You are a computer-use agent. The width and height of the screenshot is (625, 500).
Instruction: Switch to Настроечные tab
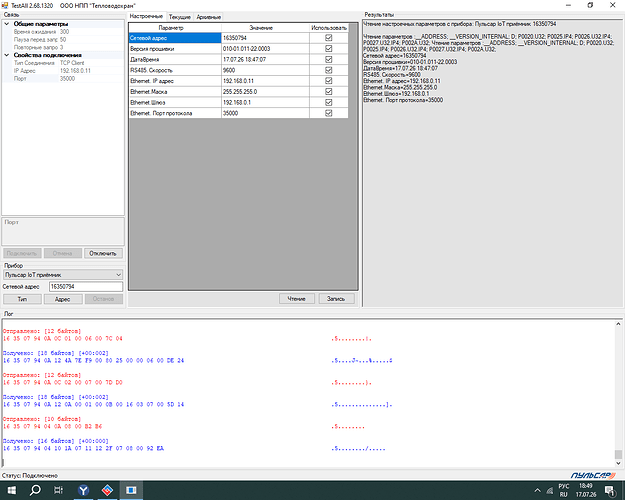[x=146, y=16]
